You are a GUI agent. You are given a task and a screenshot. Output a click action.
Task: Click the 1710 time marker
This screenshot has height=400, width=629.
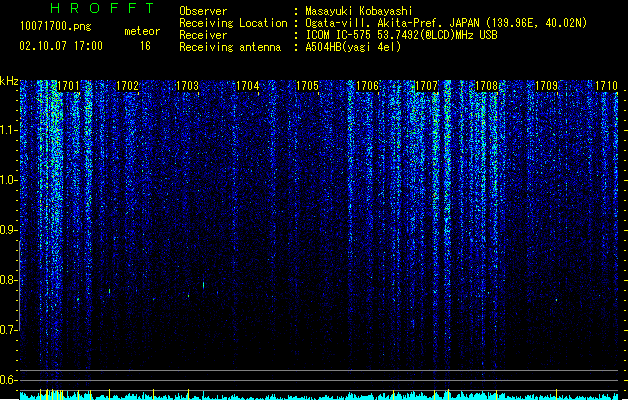click(606, 86)
